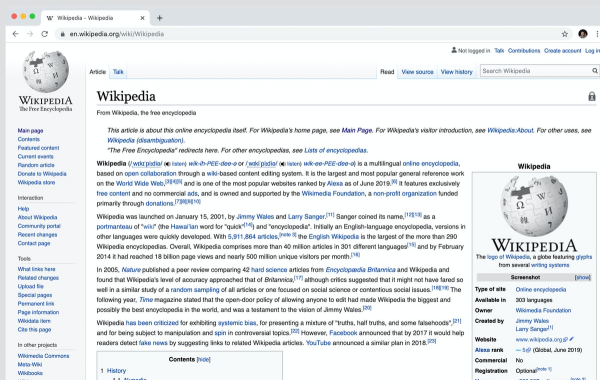This screenshot has width=600, height=380.
Task: Open the Wikimedia Foundation infobox link
Action: pyautogui.click(x=543, y=310)
